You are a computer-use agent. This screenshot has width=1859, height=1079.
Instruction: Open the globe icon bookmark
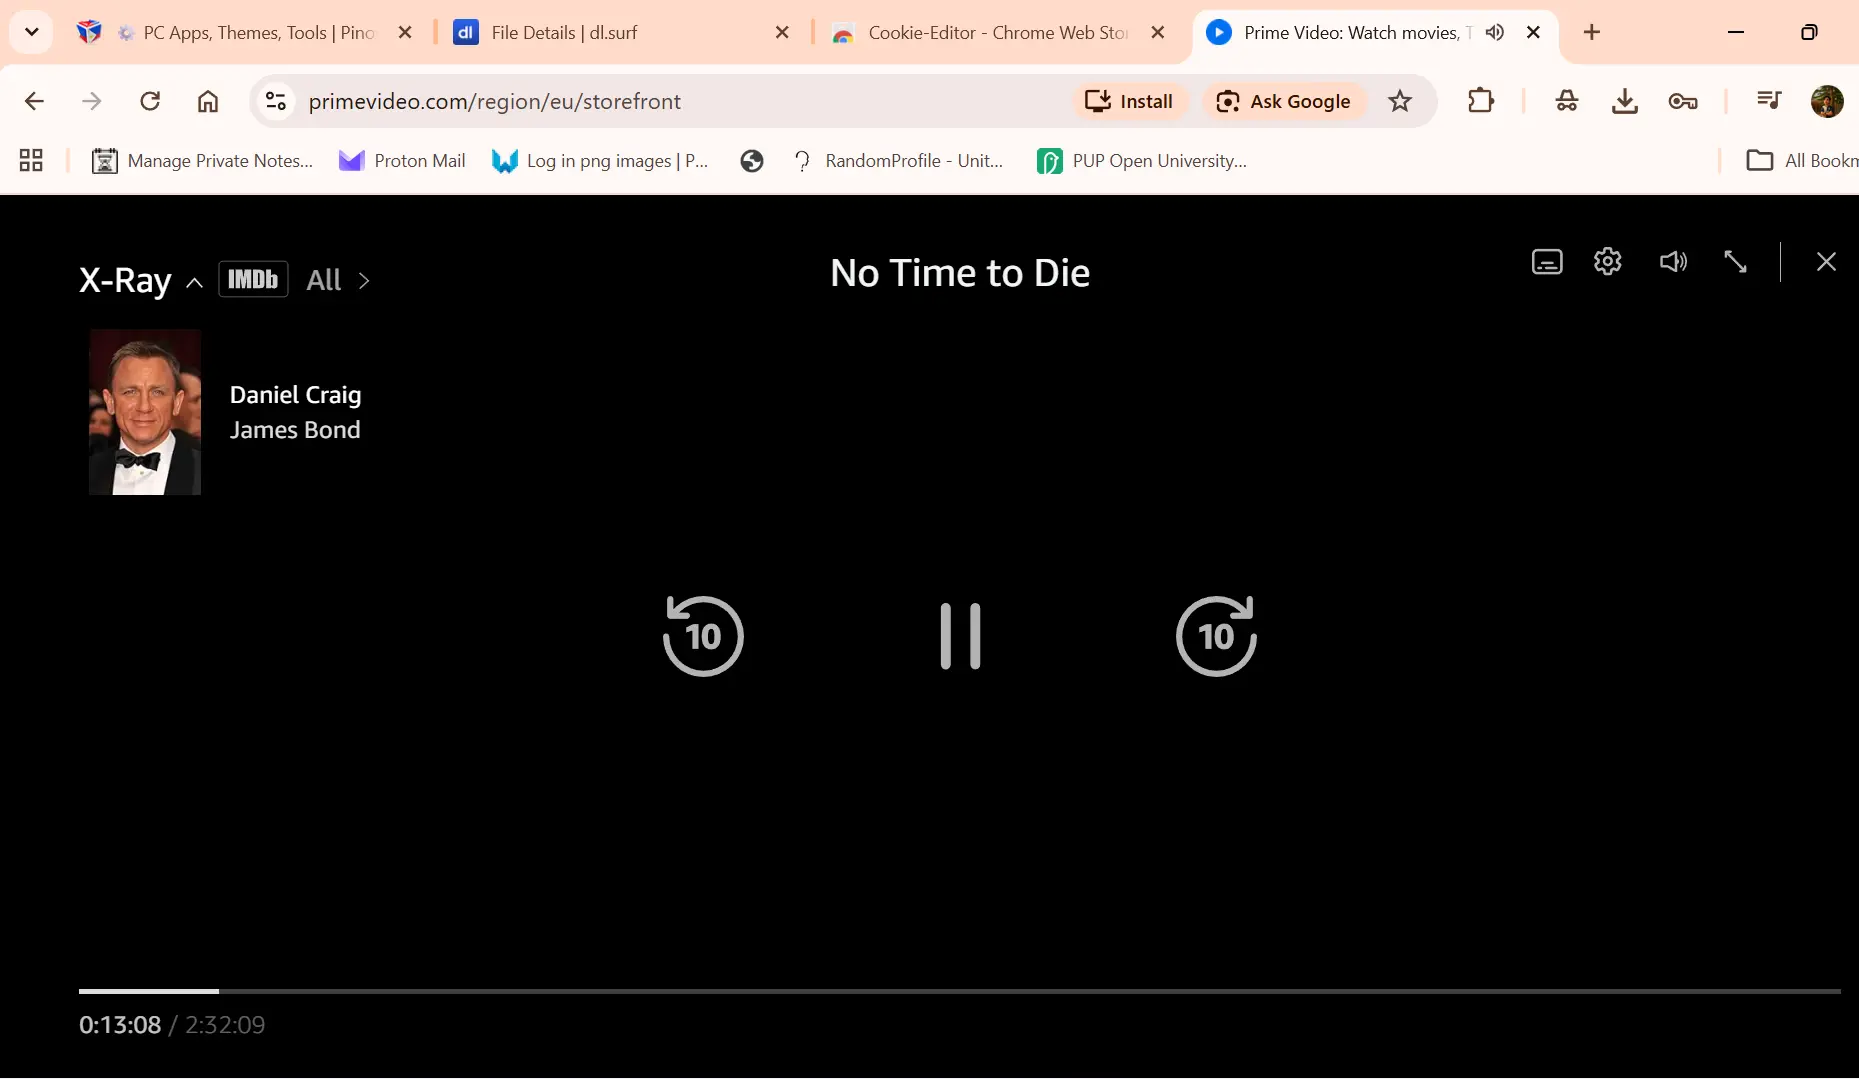click(x=752, y=161)
